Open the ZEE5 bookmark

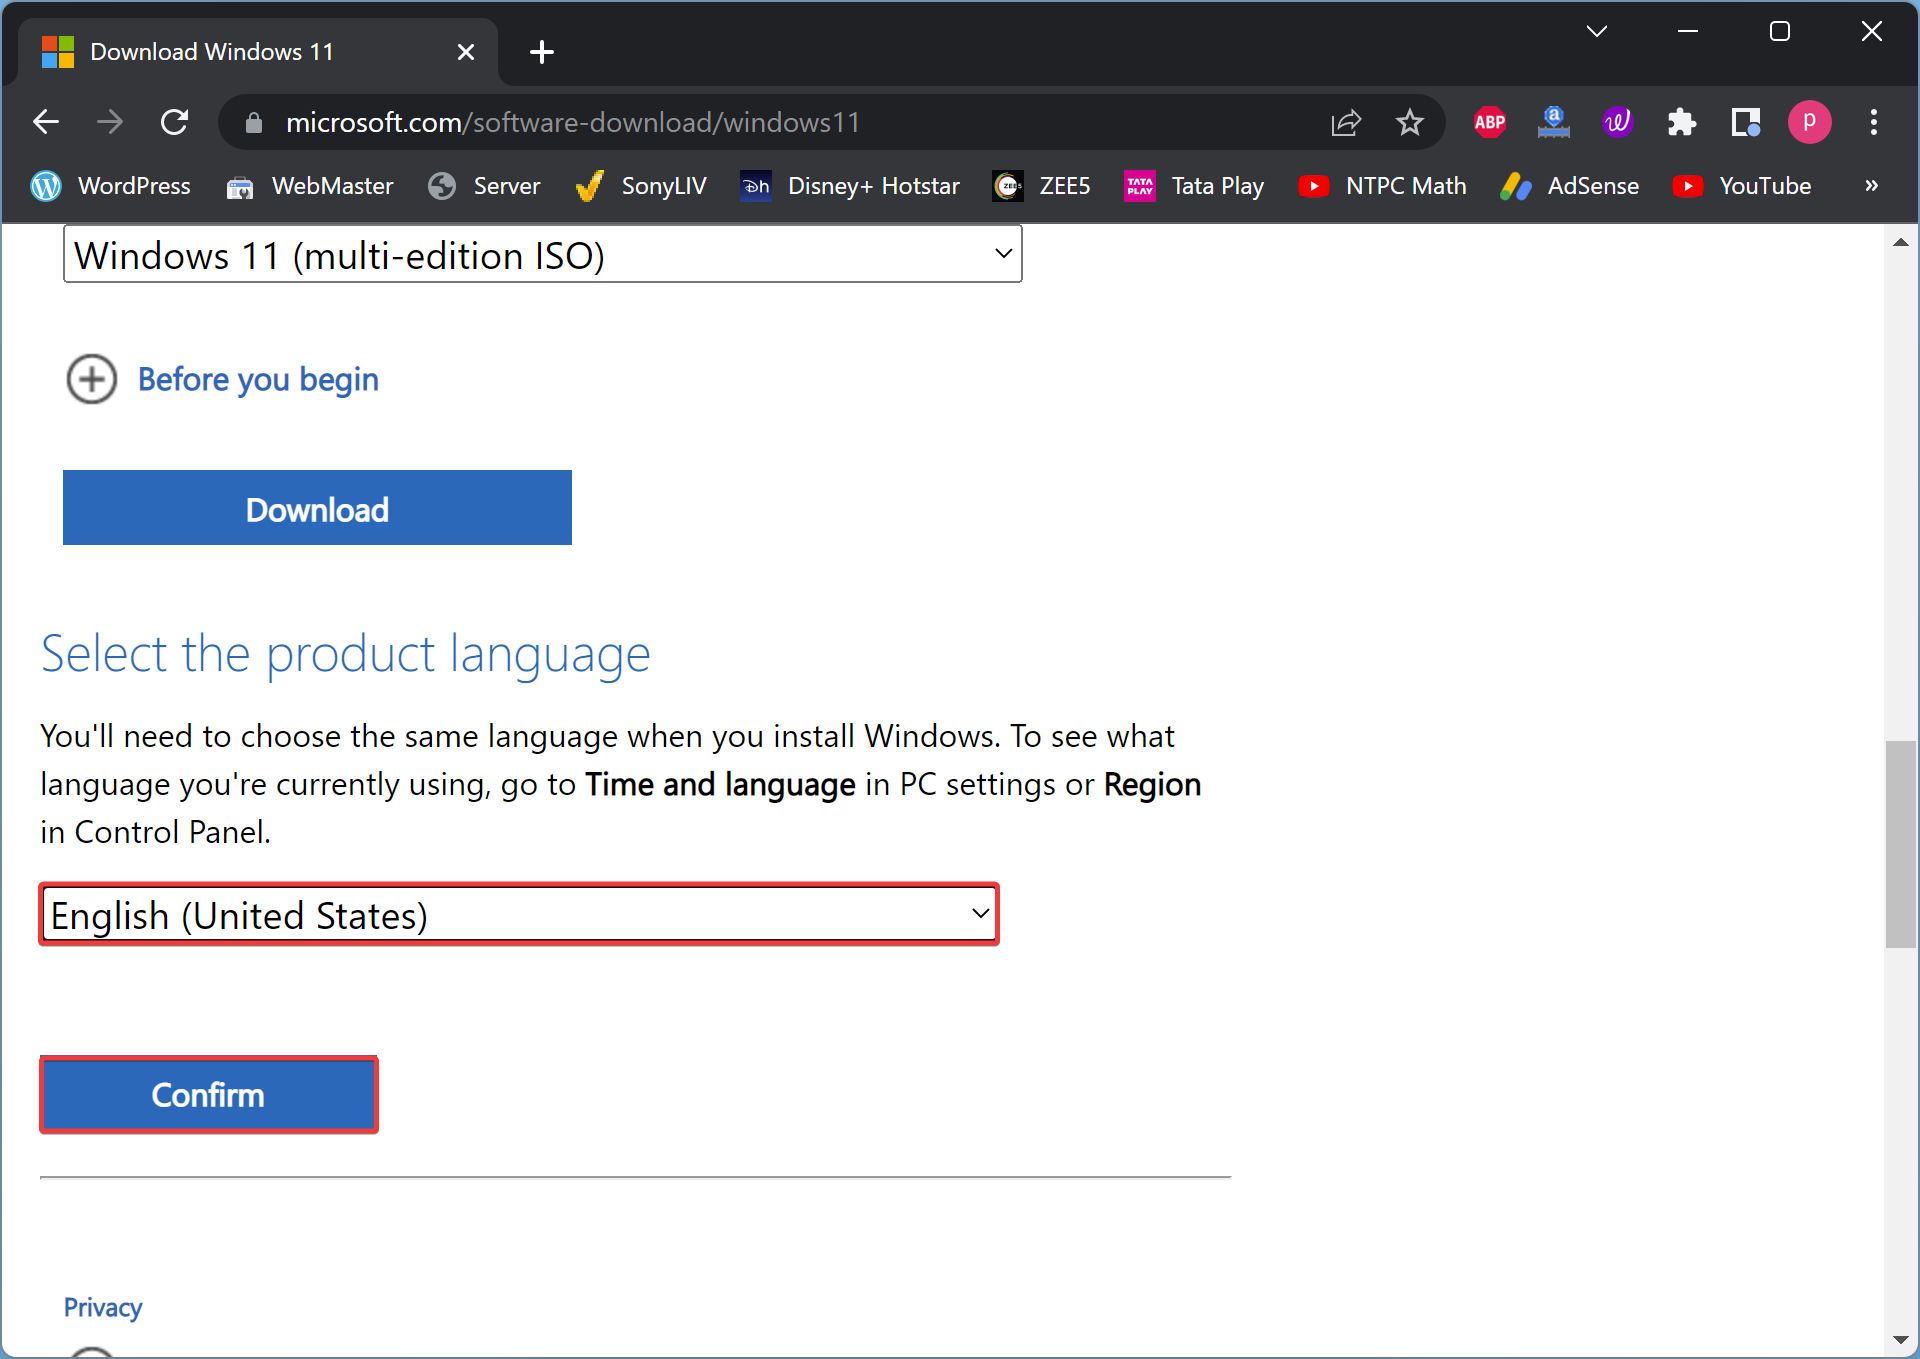pyautogui.click(x=1041, y=186)
